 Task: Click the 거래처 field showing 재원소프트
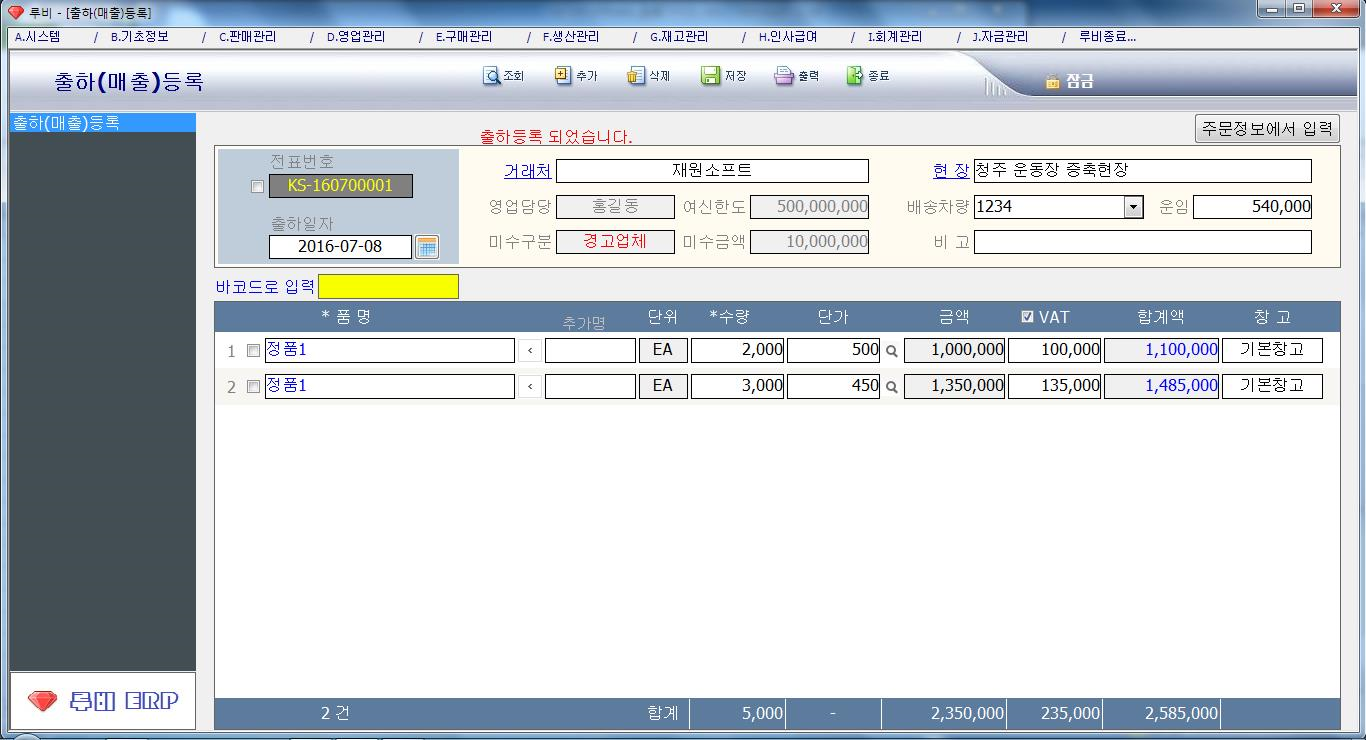[x=712, y=171]
